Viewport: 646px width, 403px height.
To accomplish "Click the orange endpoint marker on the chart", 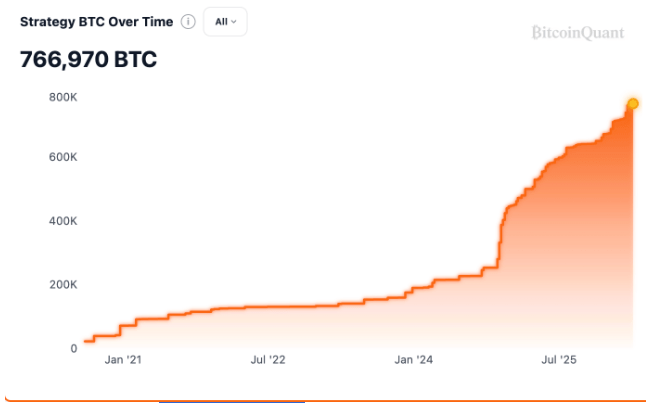I will click(633, 104).
